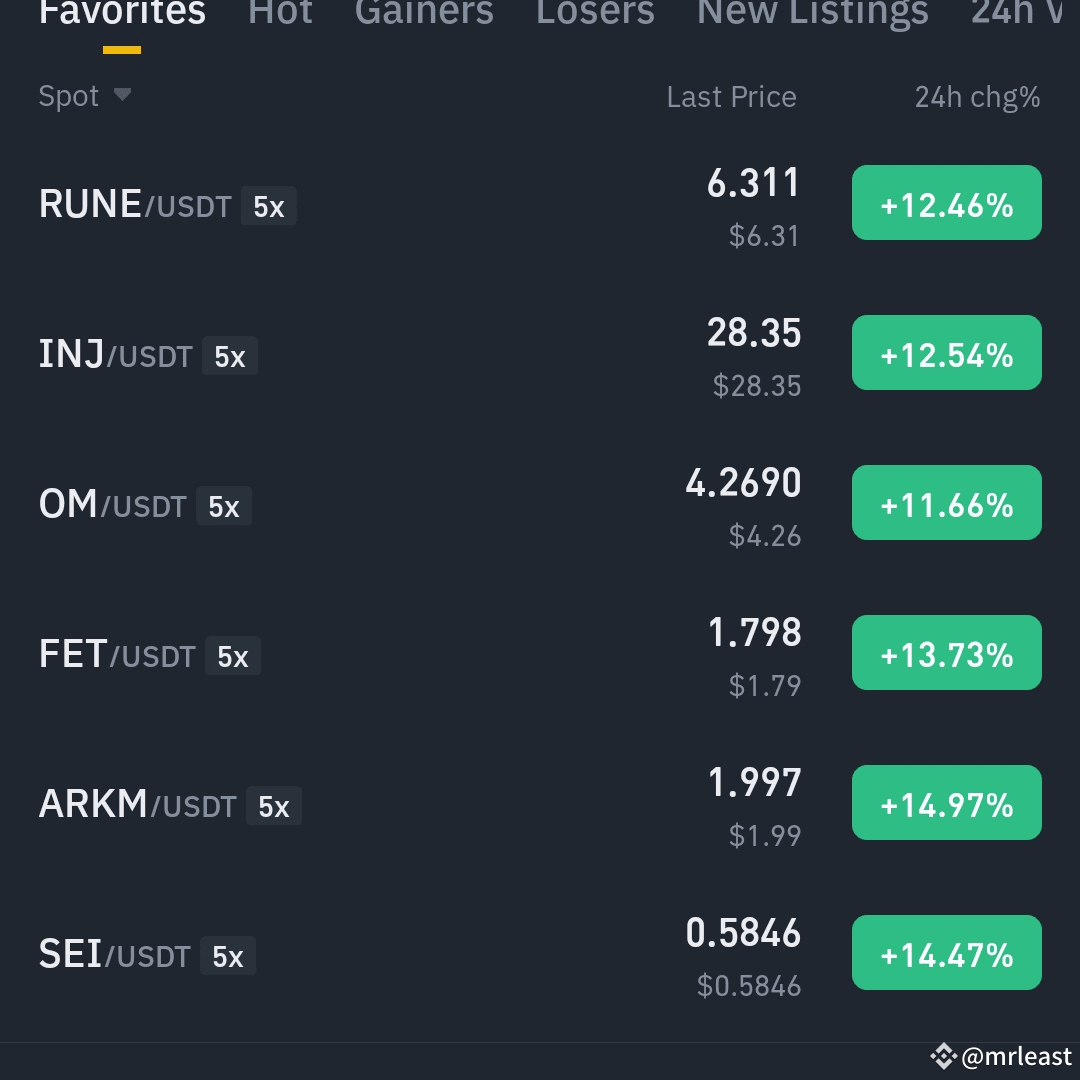Image resolution: width=1080 pixels, height=1080 pixels.
Task: Click the 5x margin badge beside INJ/USDT
Action: point(229,356)
